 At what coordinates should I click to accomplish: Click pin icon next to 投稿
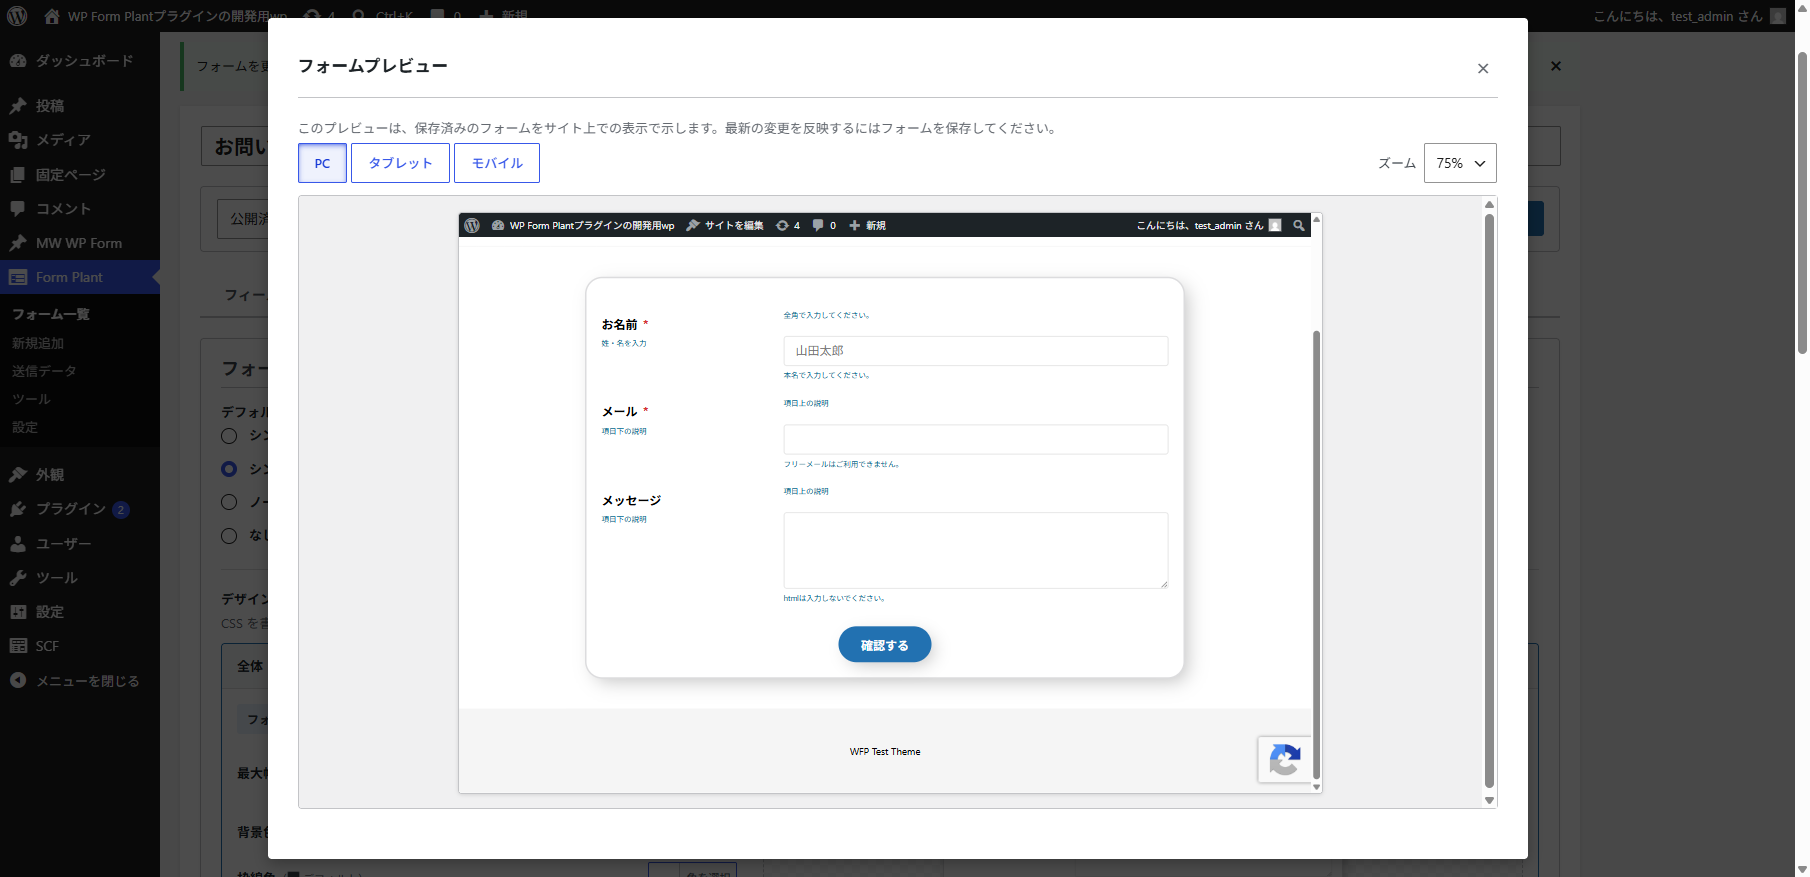pos(18,106)
